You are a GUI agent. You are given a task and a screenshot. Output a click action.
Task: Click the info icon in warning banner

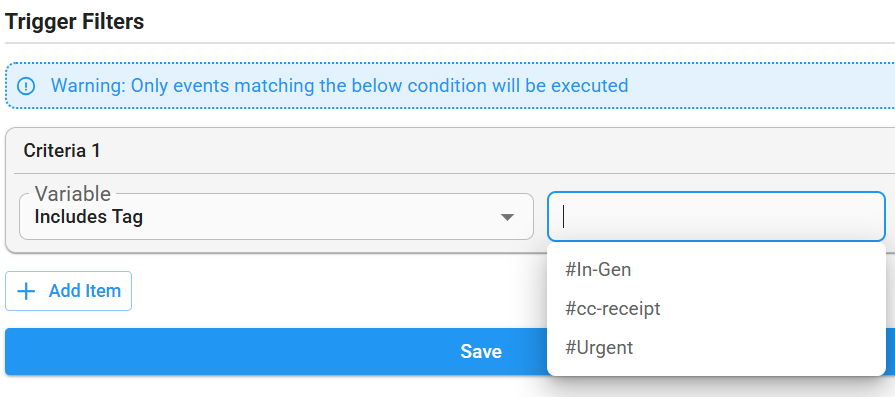pos(26,86)
